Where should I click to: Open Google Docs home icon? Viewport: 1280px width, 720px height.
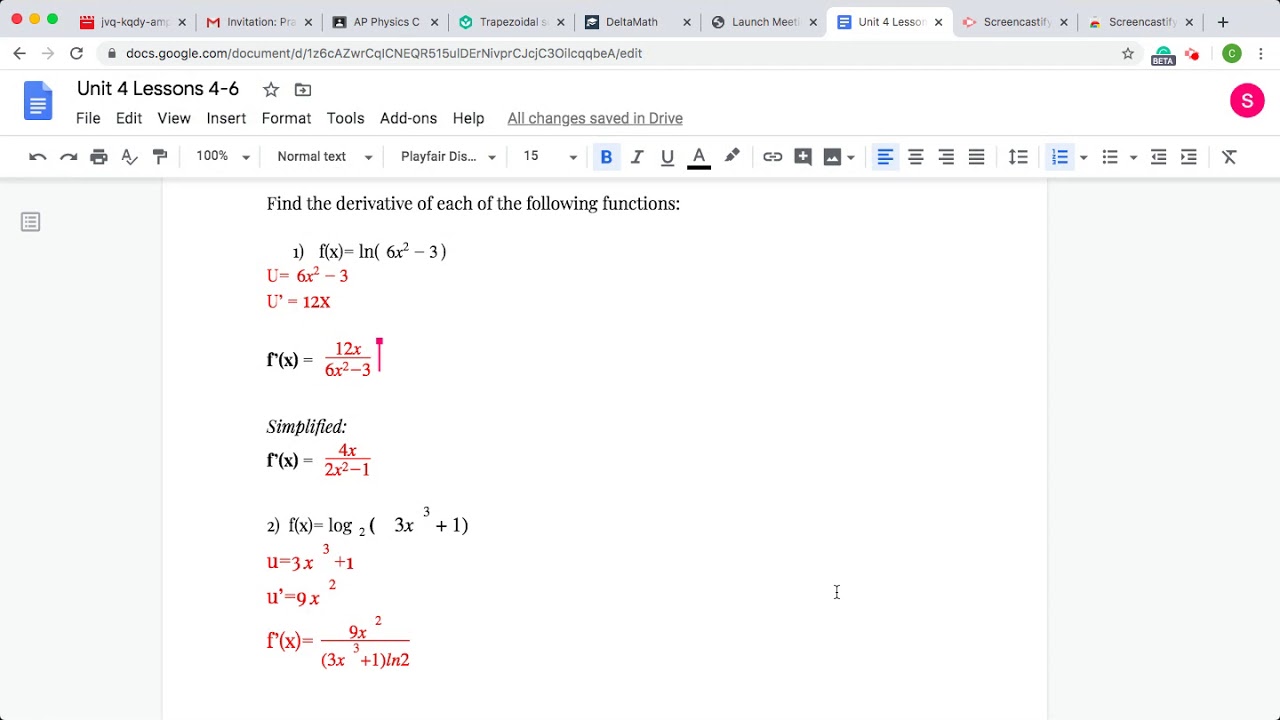[38, 102]
